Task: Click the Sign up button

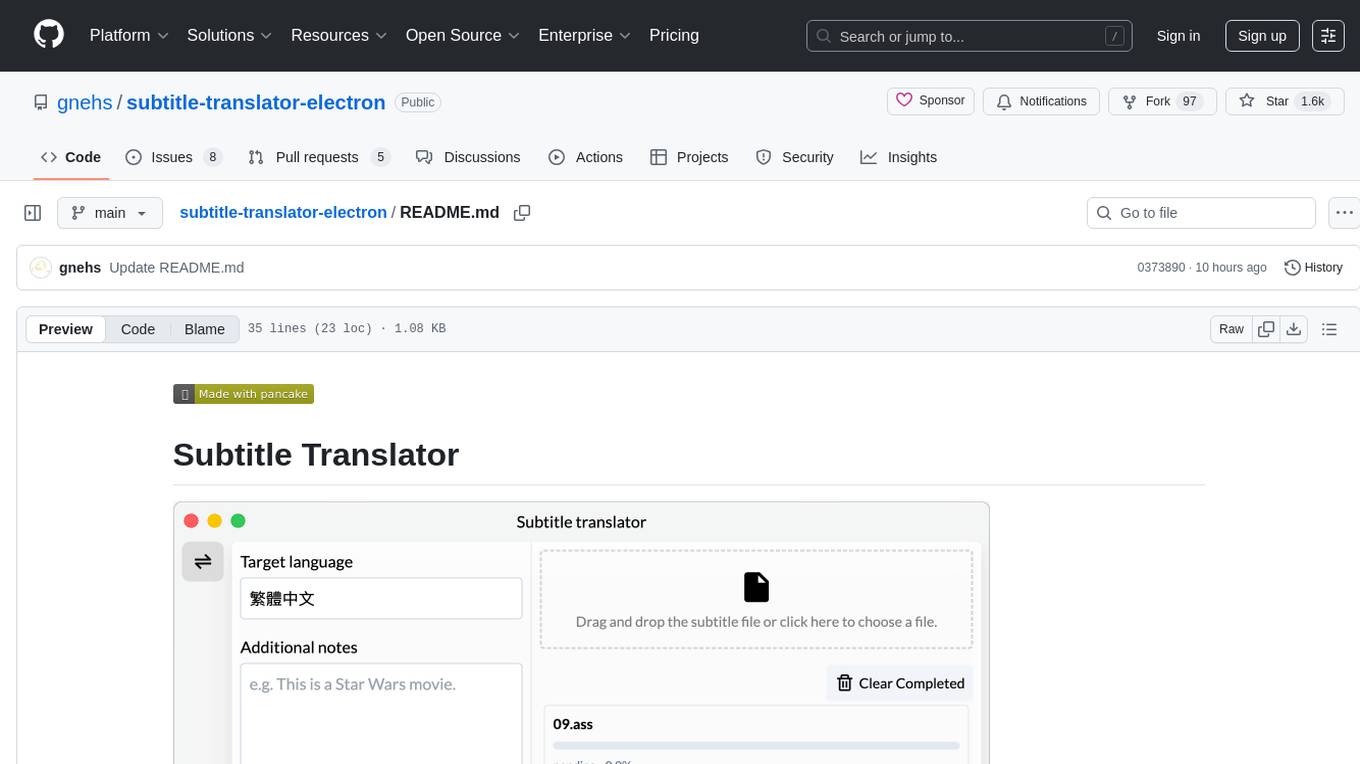Action: coord(1262,36)
